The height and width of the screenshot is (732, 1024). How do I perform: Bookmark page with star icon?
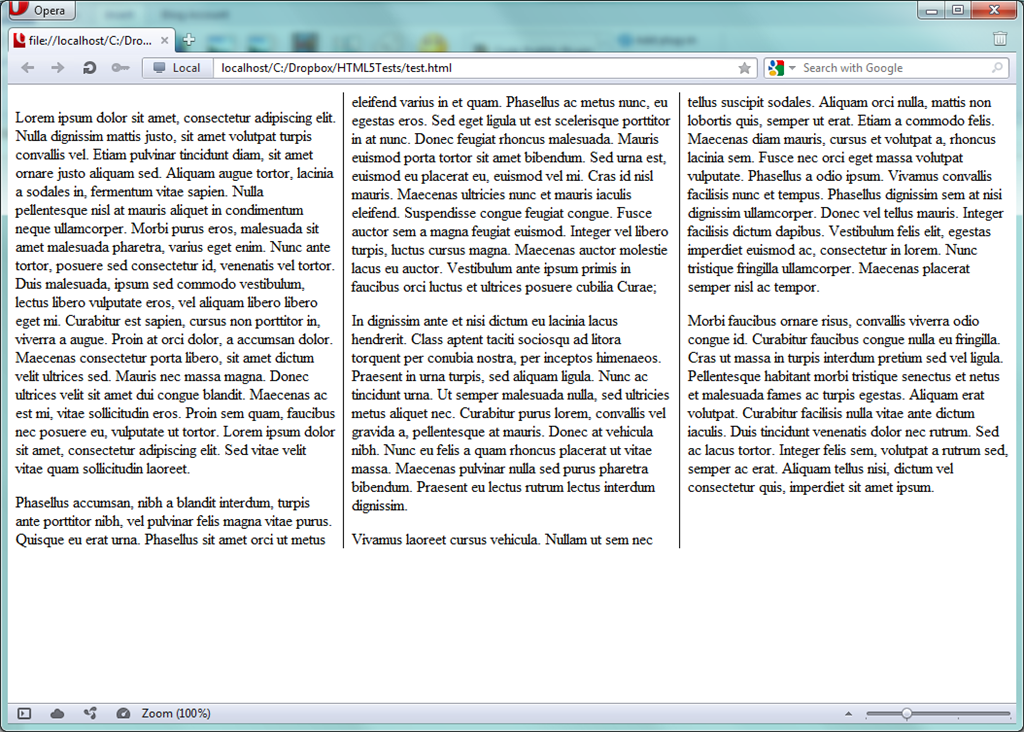tap(744, 68)
